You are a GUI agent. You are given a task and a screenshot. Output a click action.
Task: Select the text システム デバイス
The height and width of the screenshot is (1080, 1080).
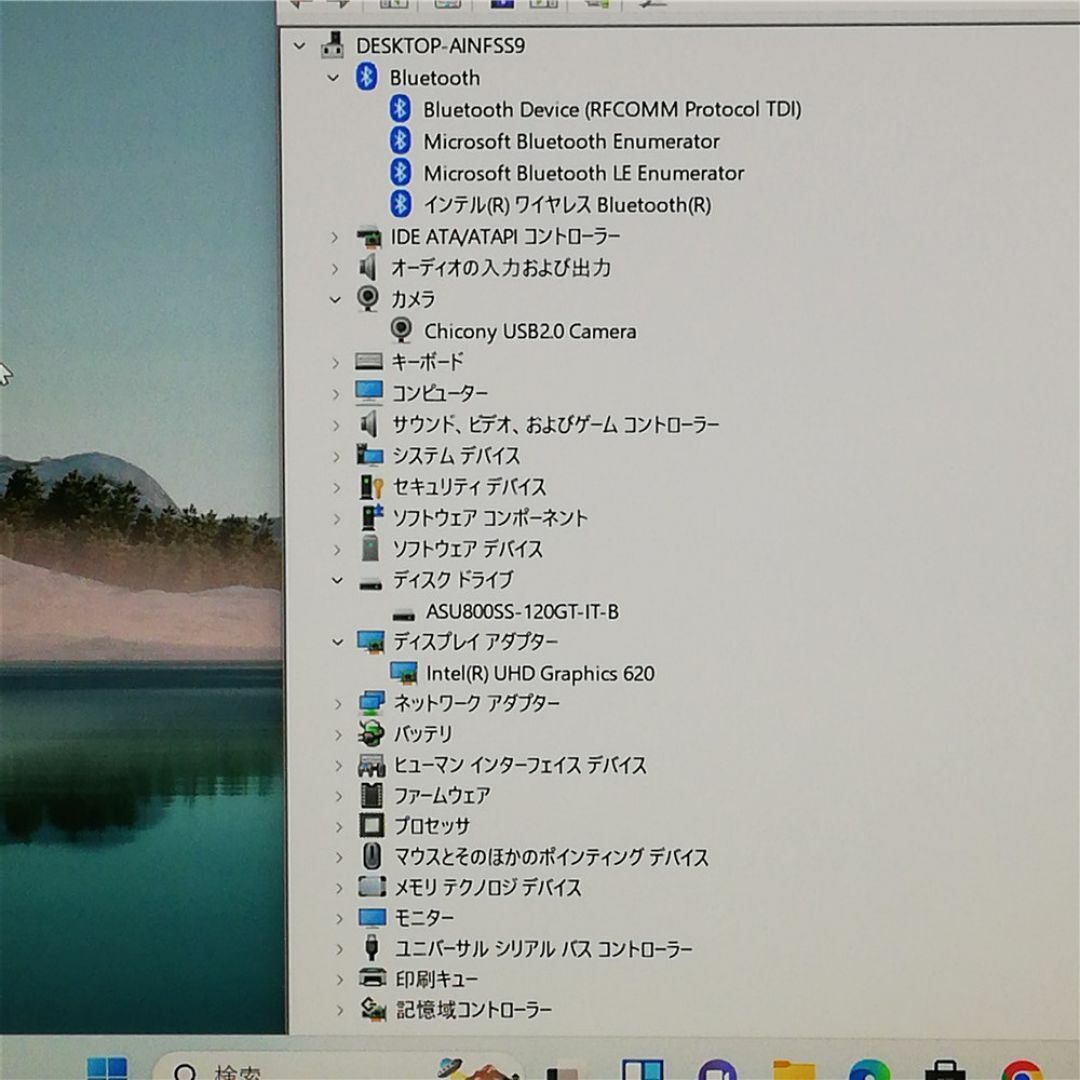(456, 455)
